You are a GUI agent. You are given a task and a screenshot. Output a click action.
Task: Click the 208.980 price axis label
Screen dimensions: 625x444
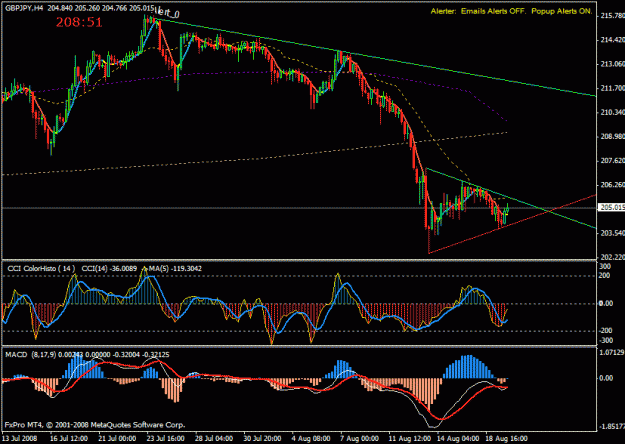pos(612,137)
